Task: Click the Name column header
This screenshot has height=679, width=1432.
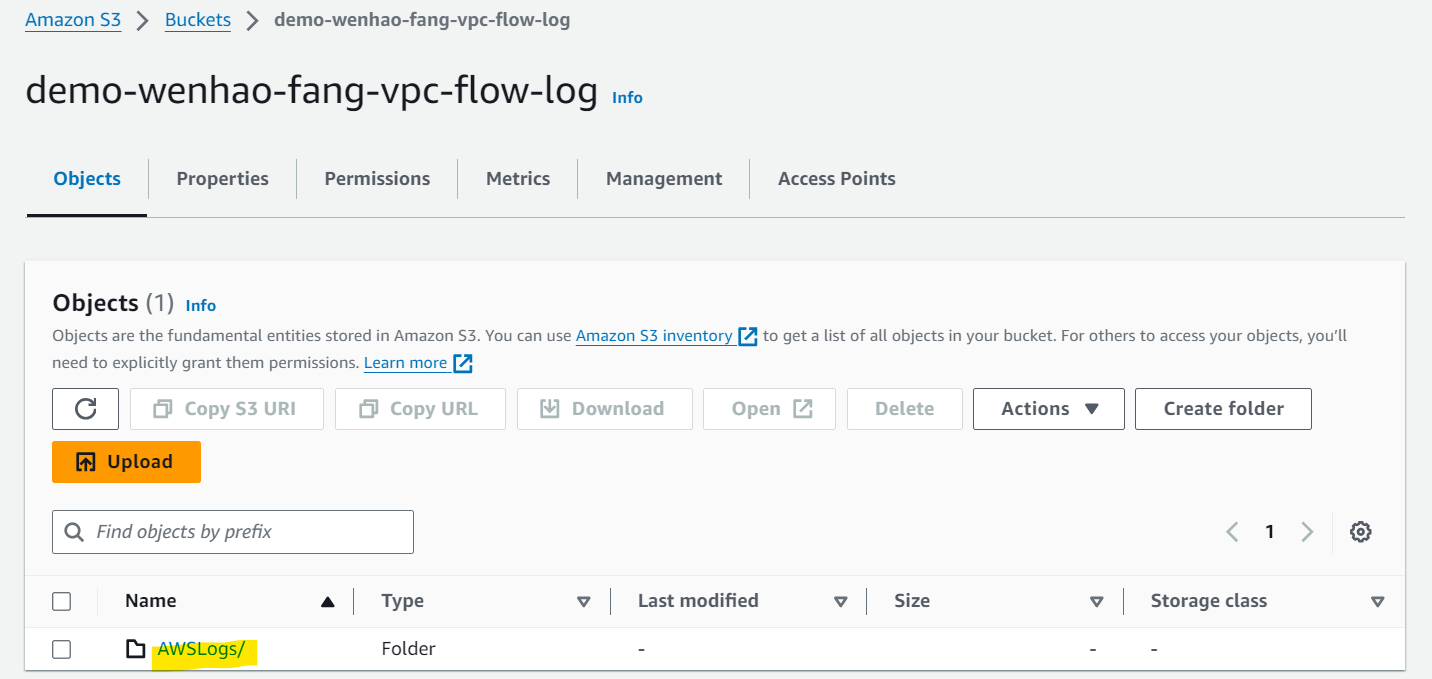Action: click(151, 601)
